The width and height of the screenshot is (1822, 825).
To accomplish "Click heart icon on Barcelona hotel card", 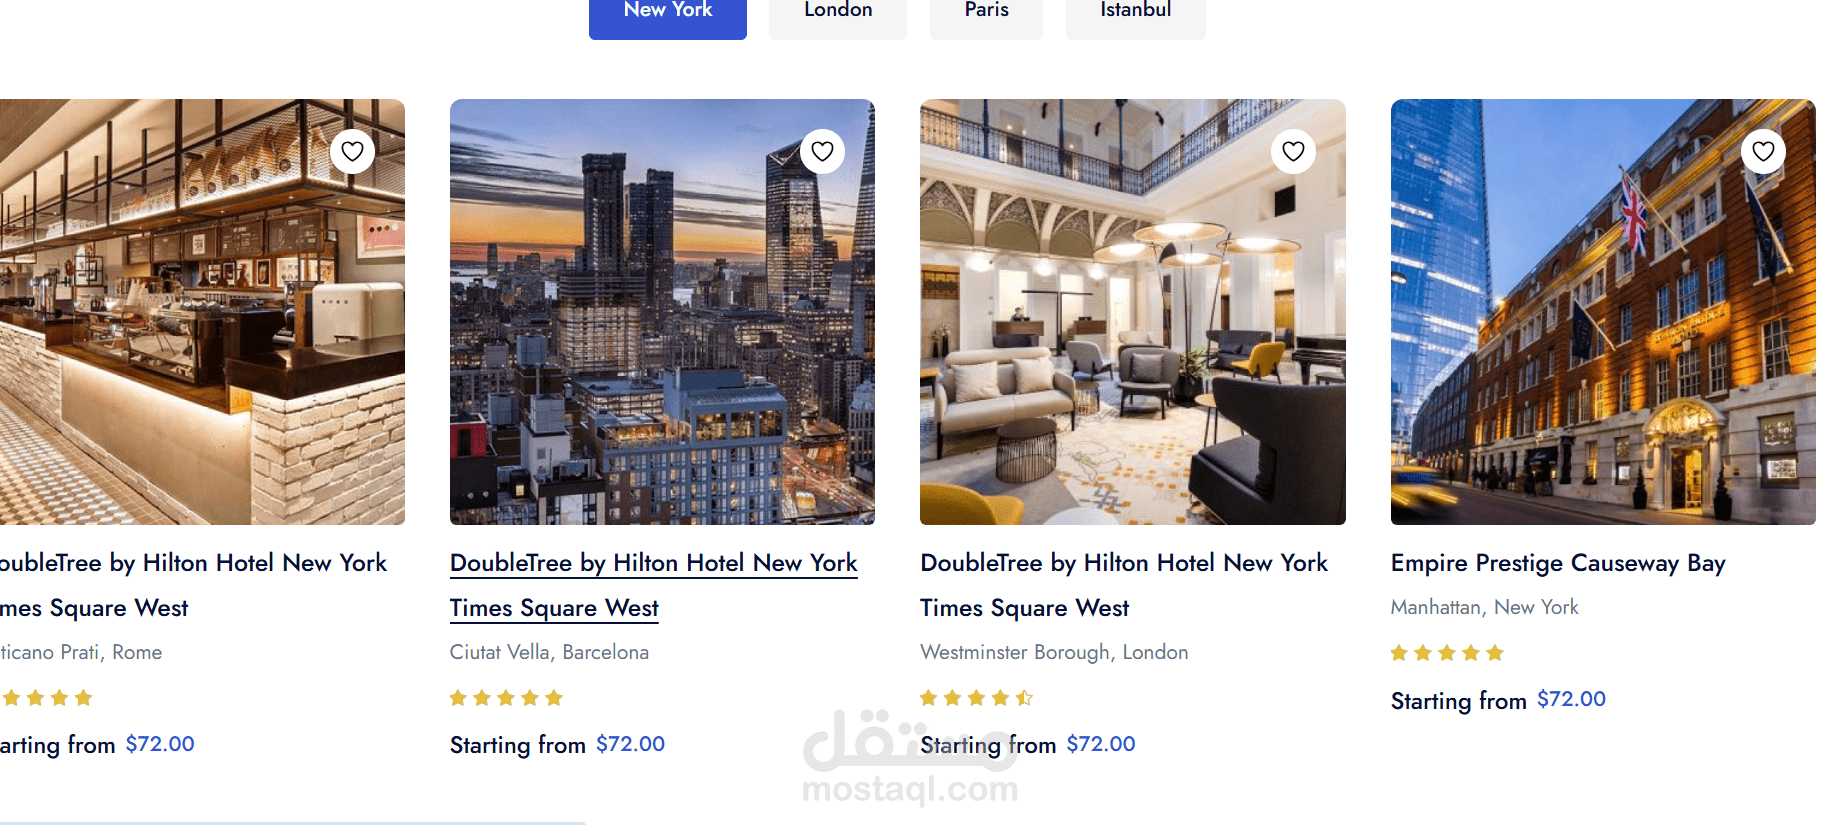I will 822,152.
